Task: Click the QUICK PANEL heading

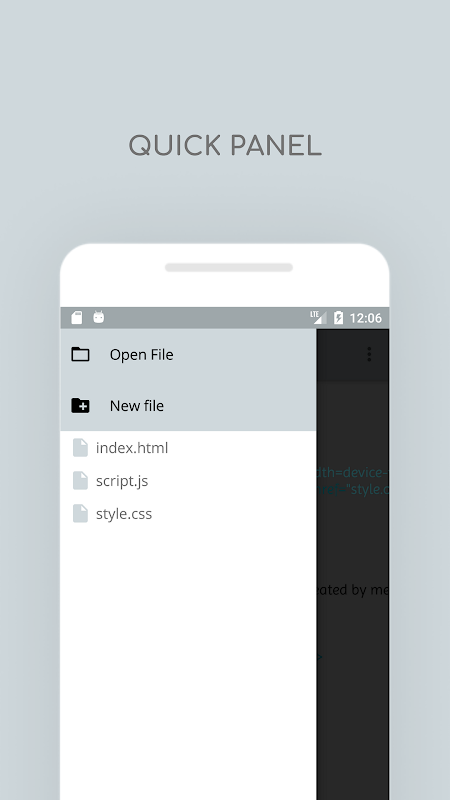Action: click(225, 146)
